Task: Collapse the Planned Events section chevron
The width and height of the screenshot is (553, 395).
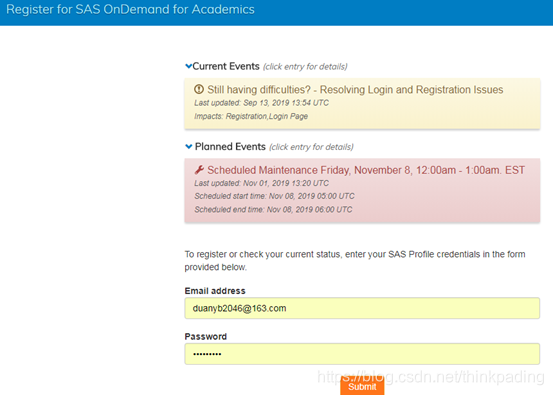Action: (189, 147)
